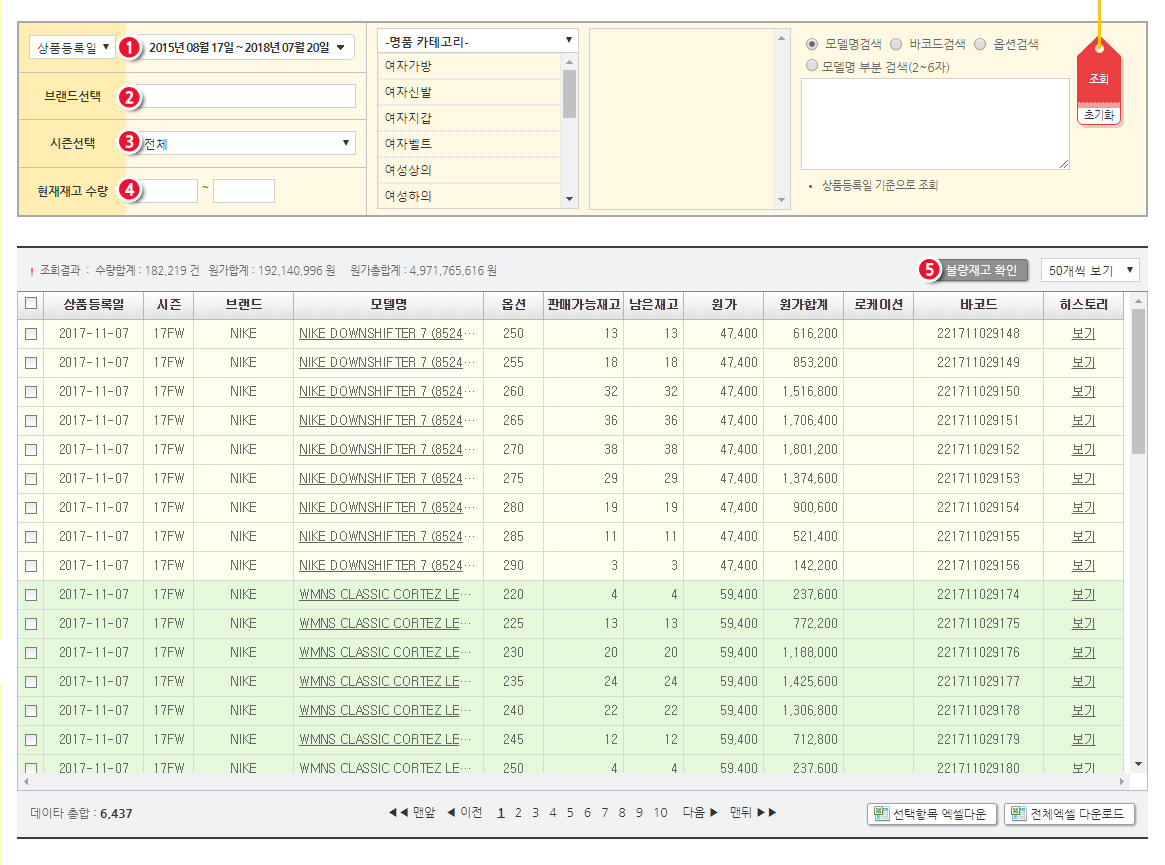This screenshot has width=1165, height=865.
Task: Select the 모델명검색 radio button
Action: [x=812, y=45]
